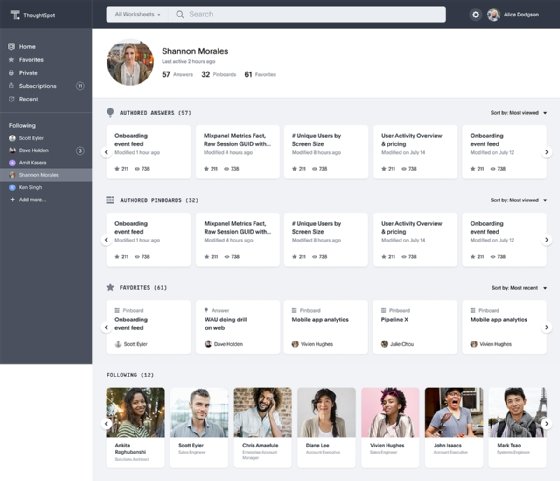Click the Home sidebar icon
This screenshot has width=560, height=481.
pyautogui.click(x=11, y=46)
